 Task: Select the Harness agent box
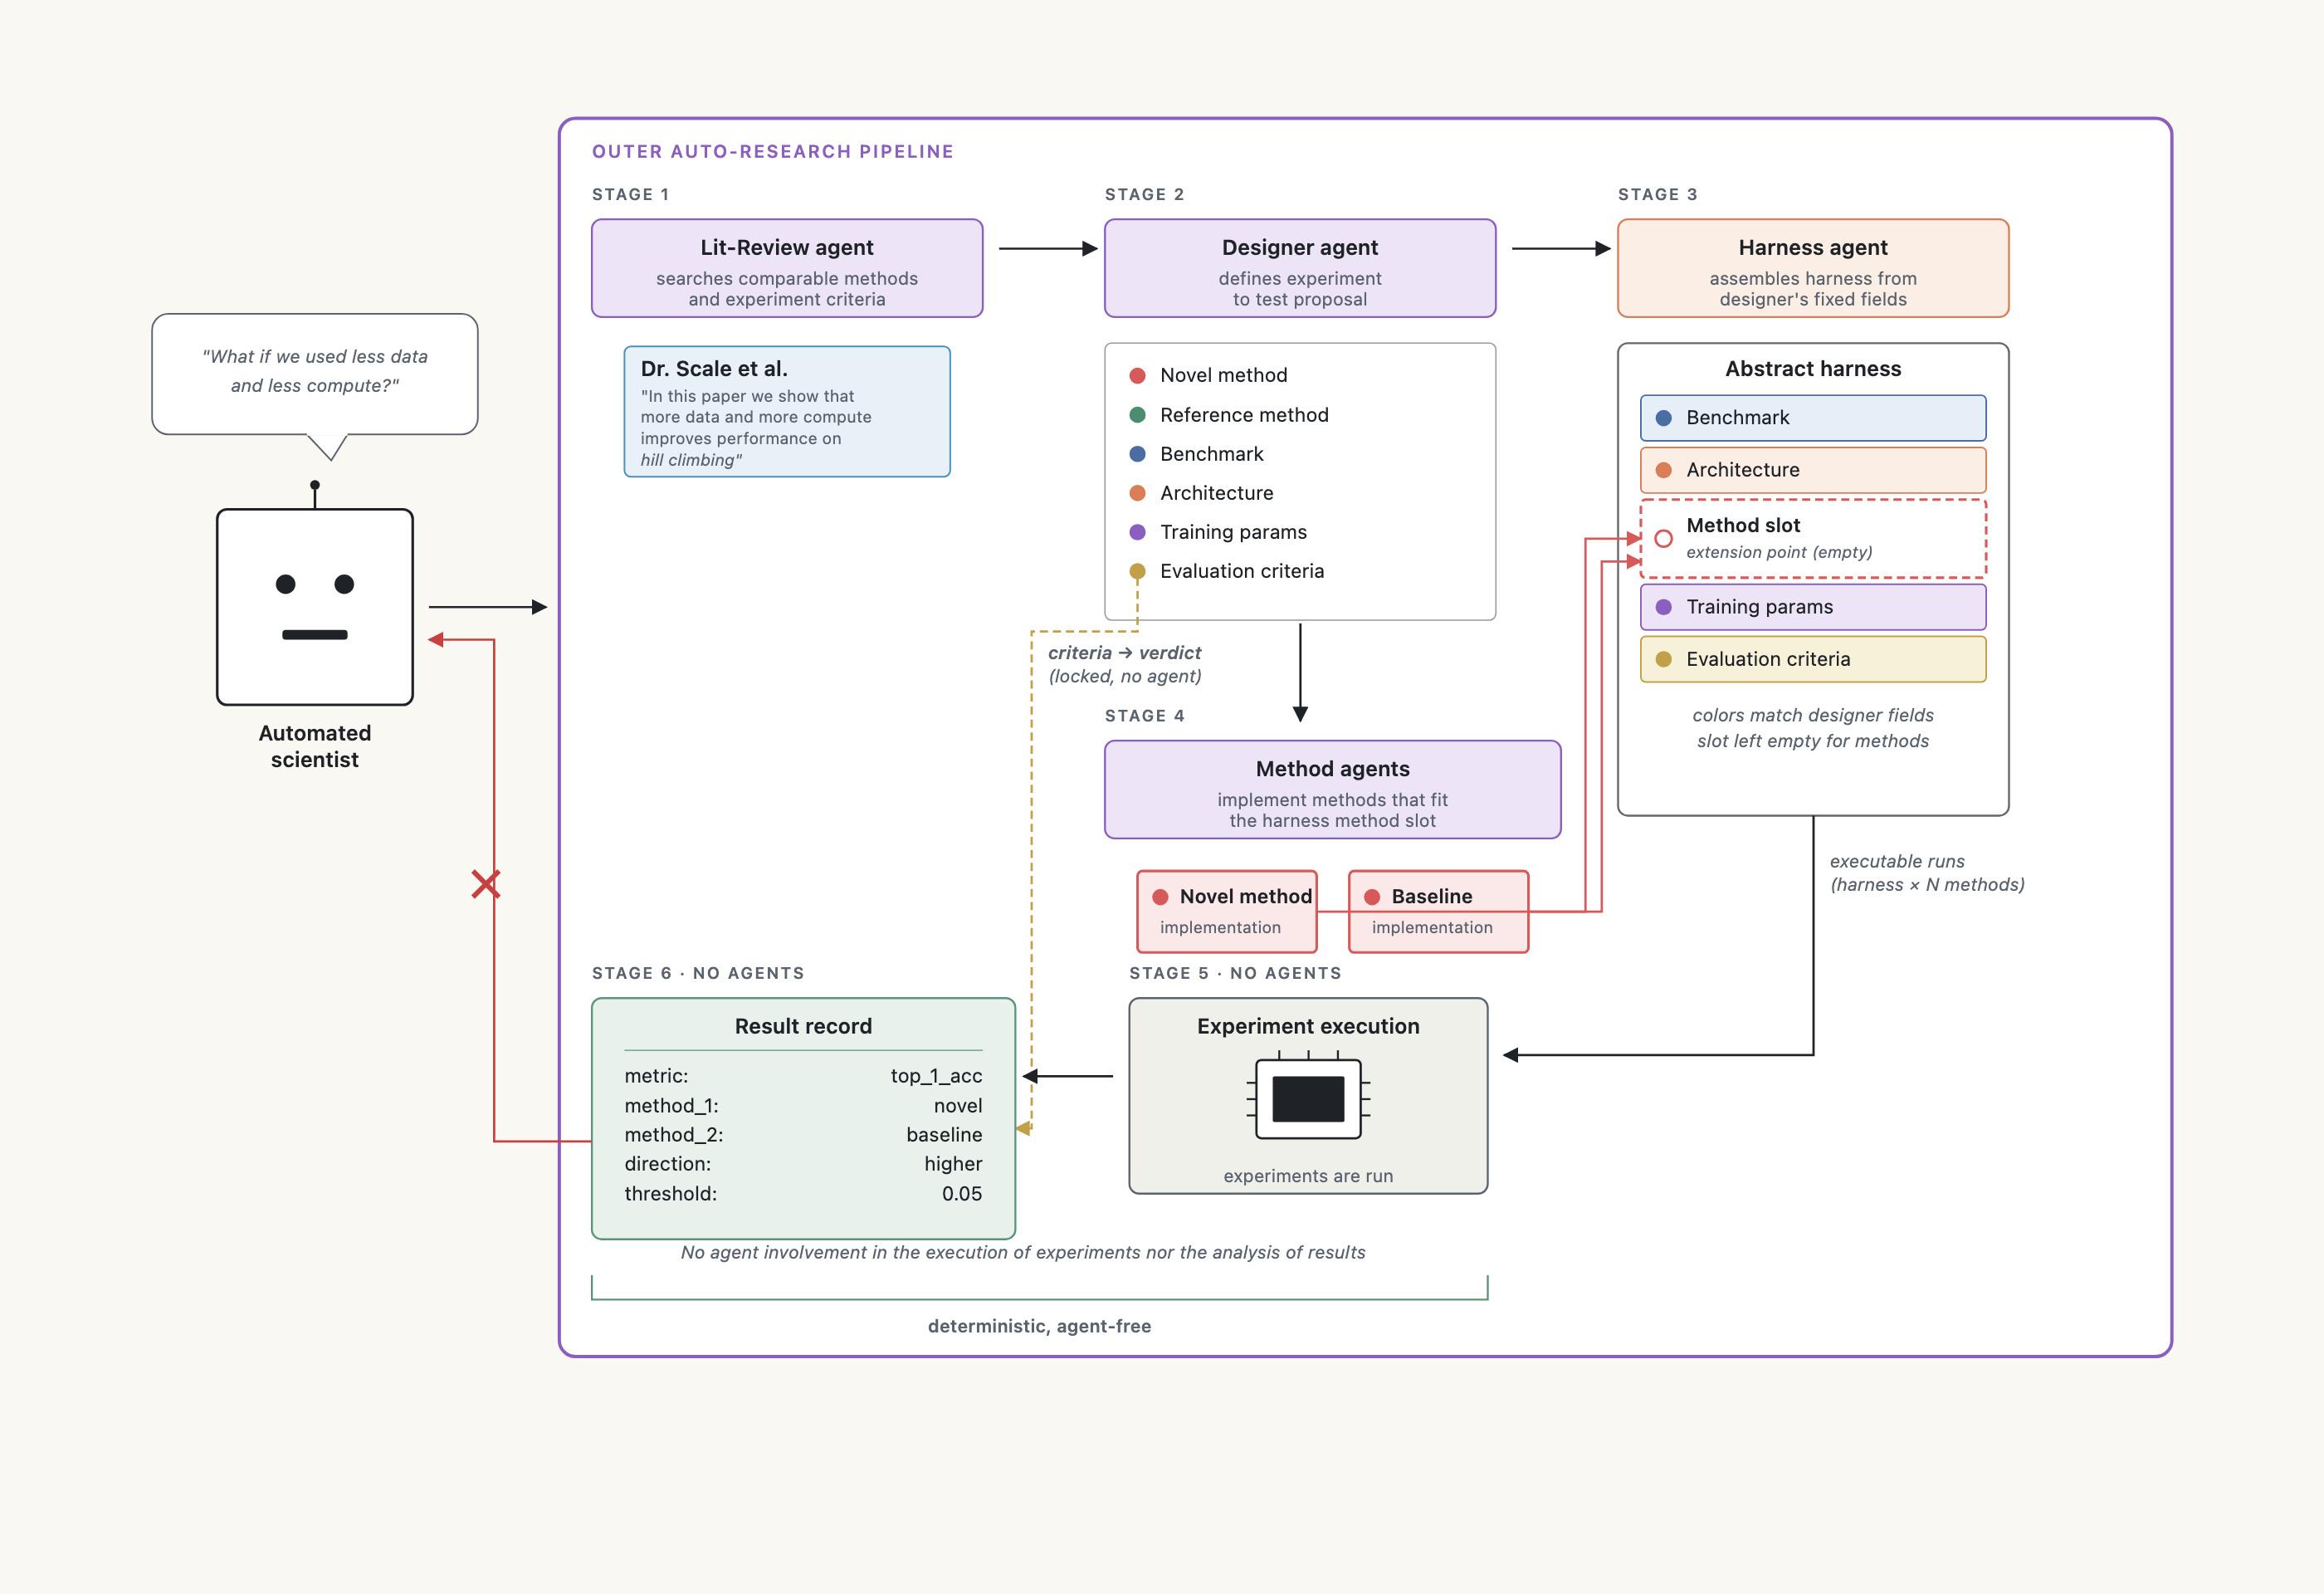[1813, 268]
